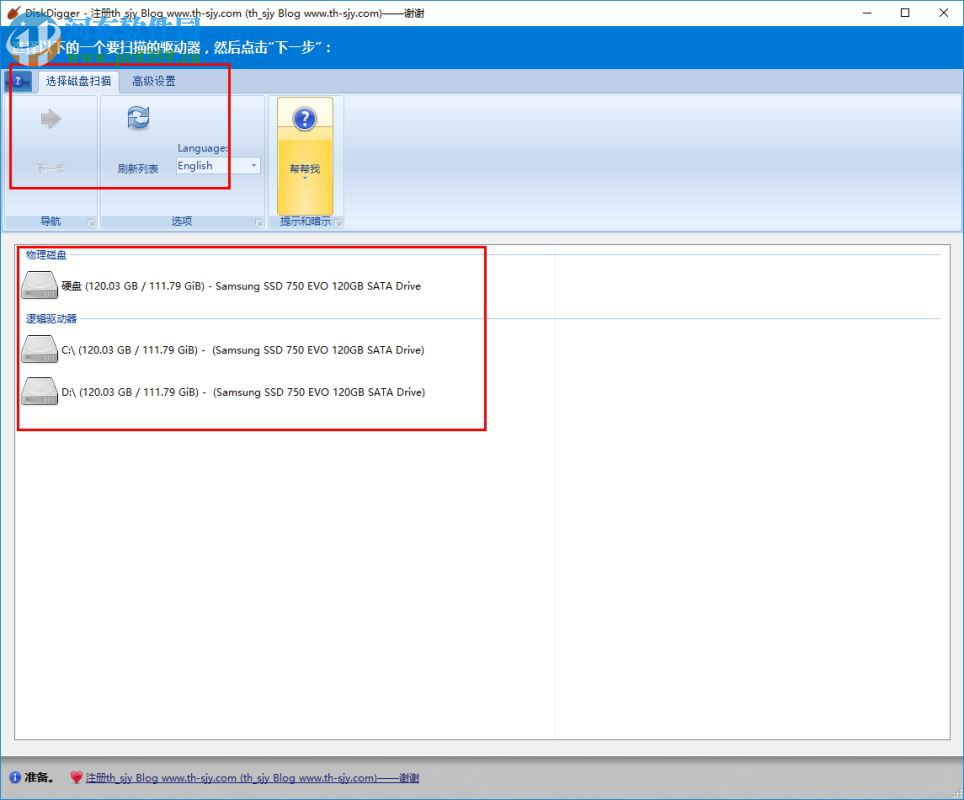Click the C:\ drive icon
This screenshot has height=800, width=964.
tap(39, 349)
